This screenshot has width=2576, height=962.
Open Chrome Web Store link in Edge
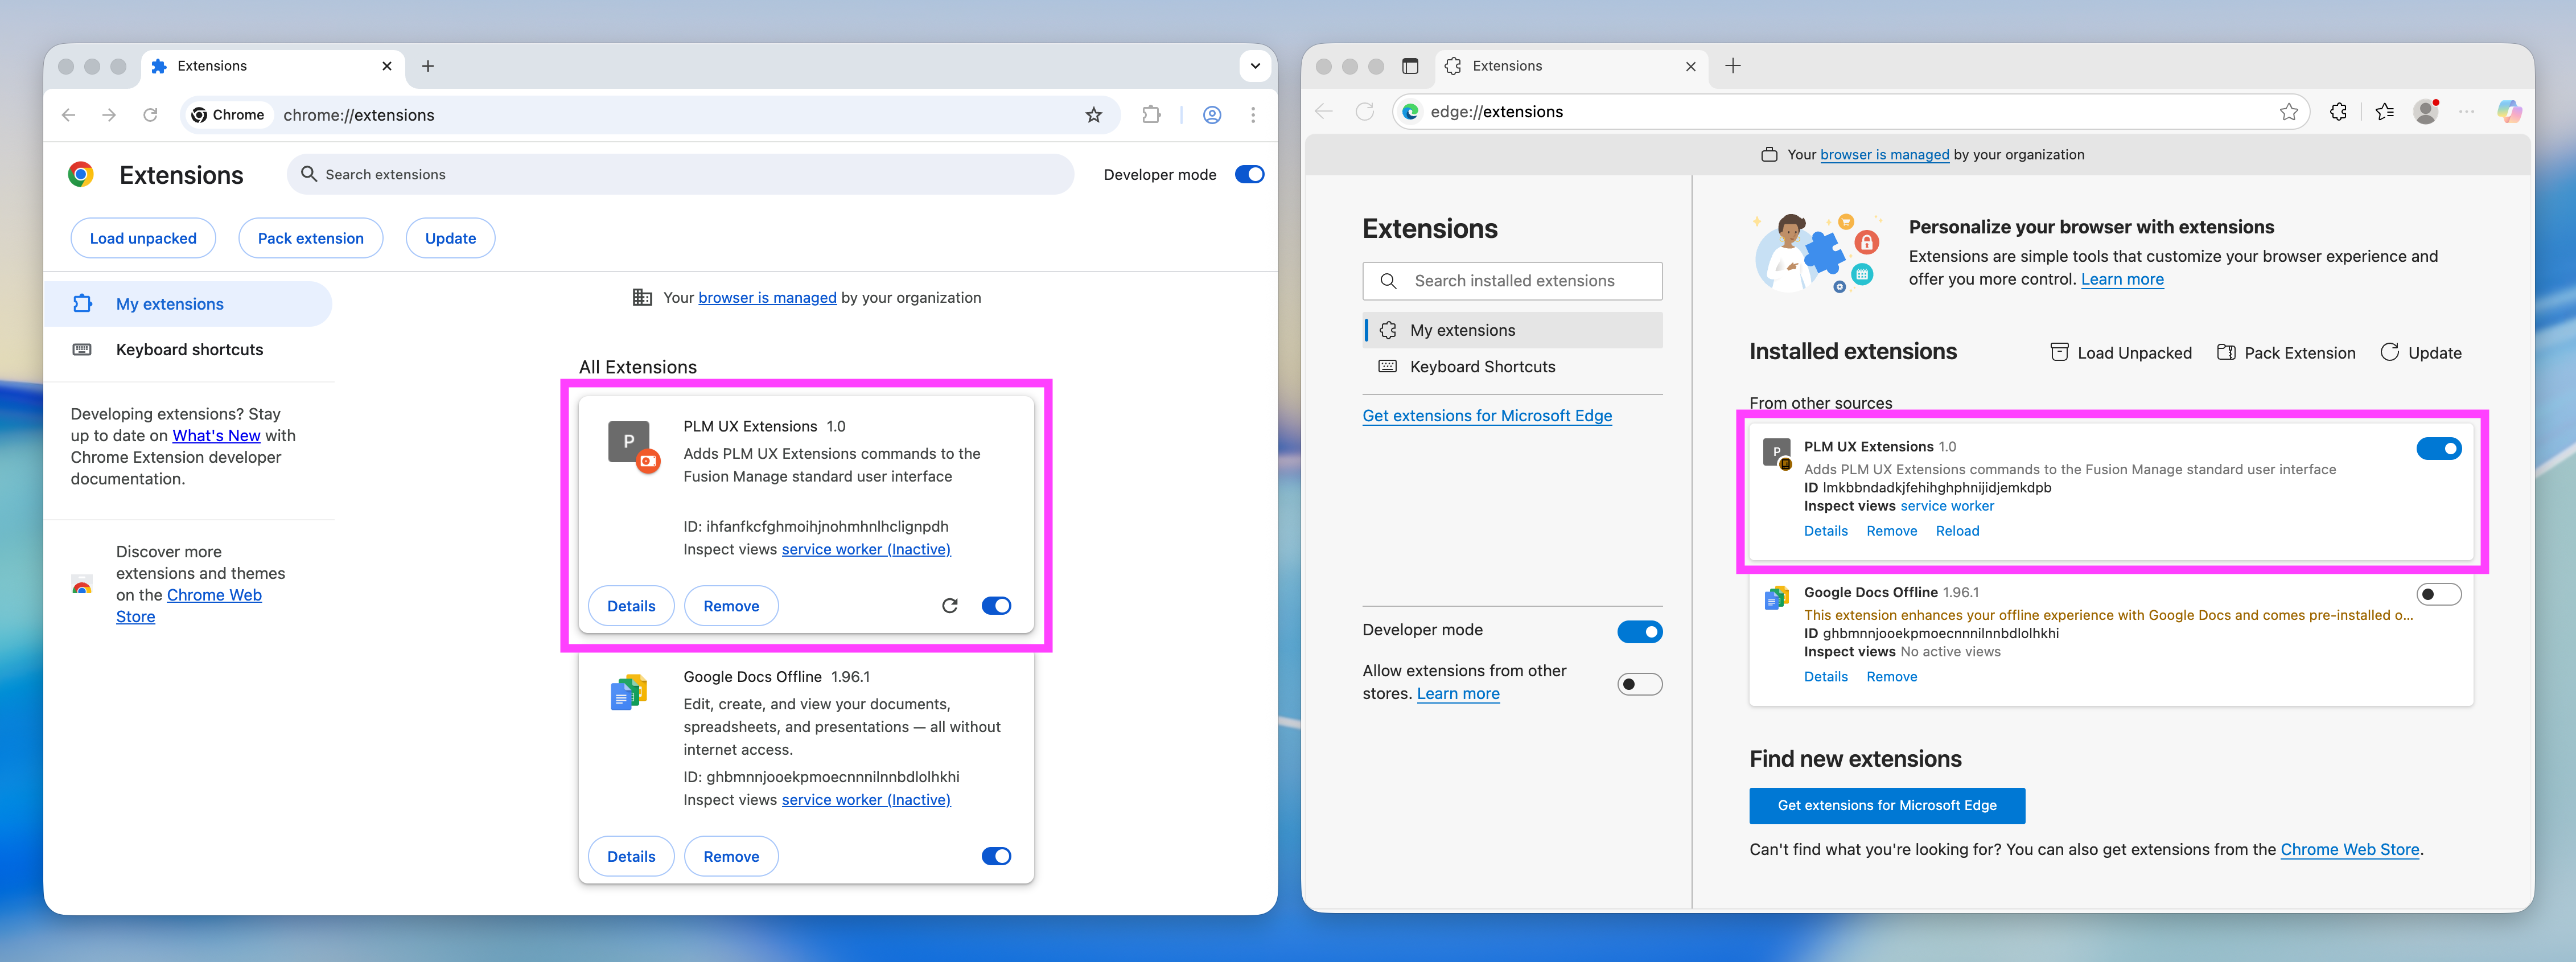click(x=2349, y=850)
